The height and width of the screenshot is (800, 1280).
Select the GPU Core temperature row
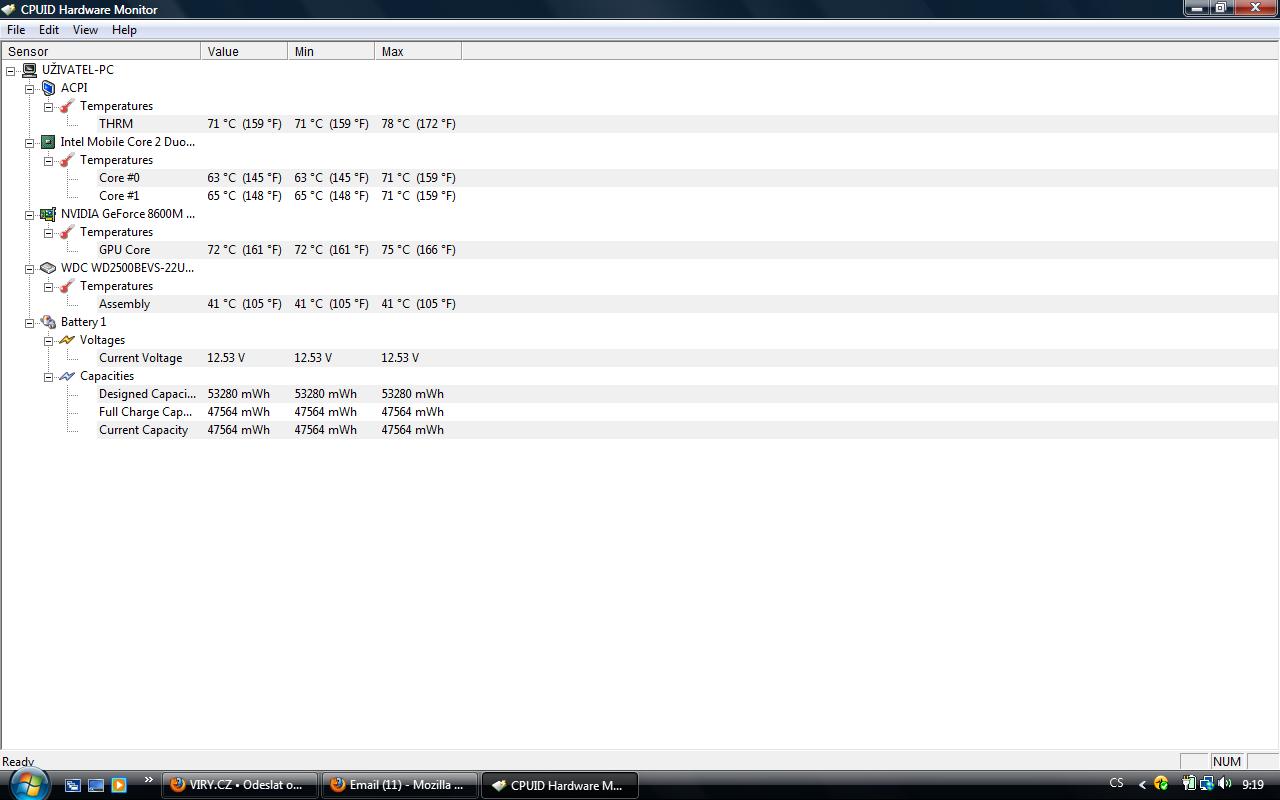tap(124, 250)
